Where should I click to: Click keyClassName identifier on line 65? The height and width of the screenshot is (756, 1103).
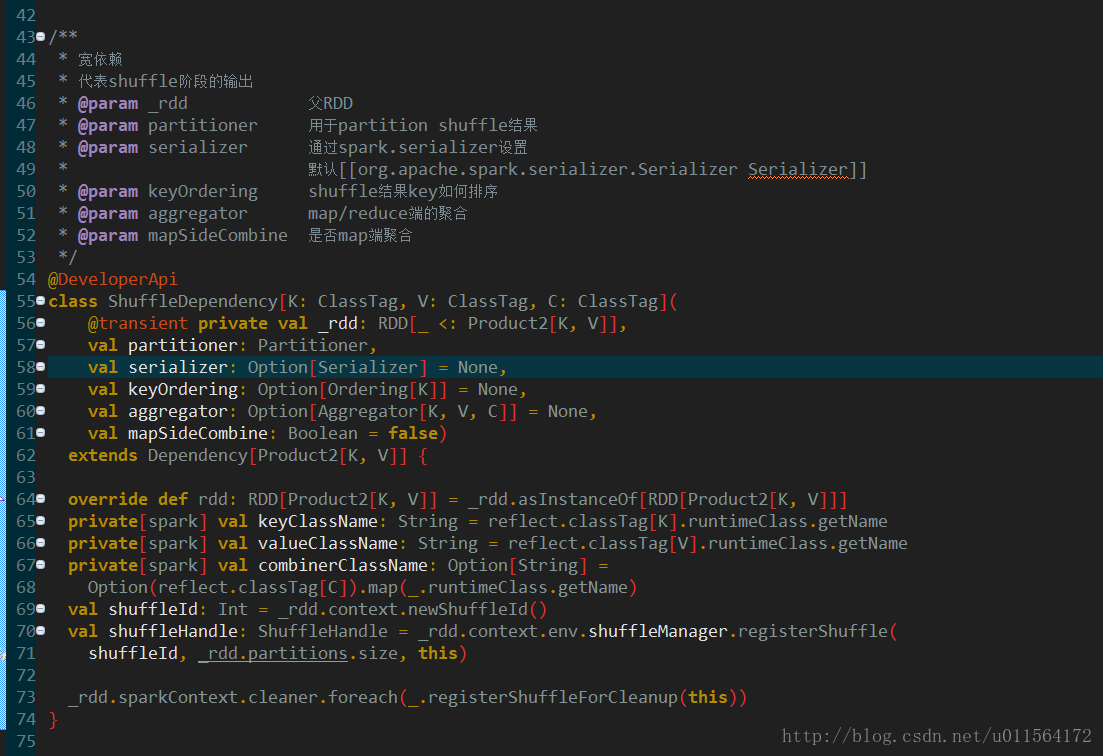(x=318, y=521)
